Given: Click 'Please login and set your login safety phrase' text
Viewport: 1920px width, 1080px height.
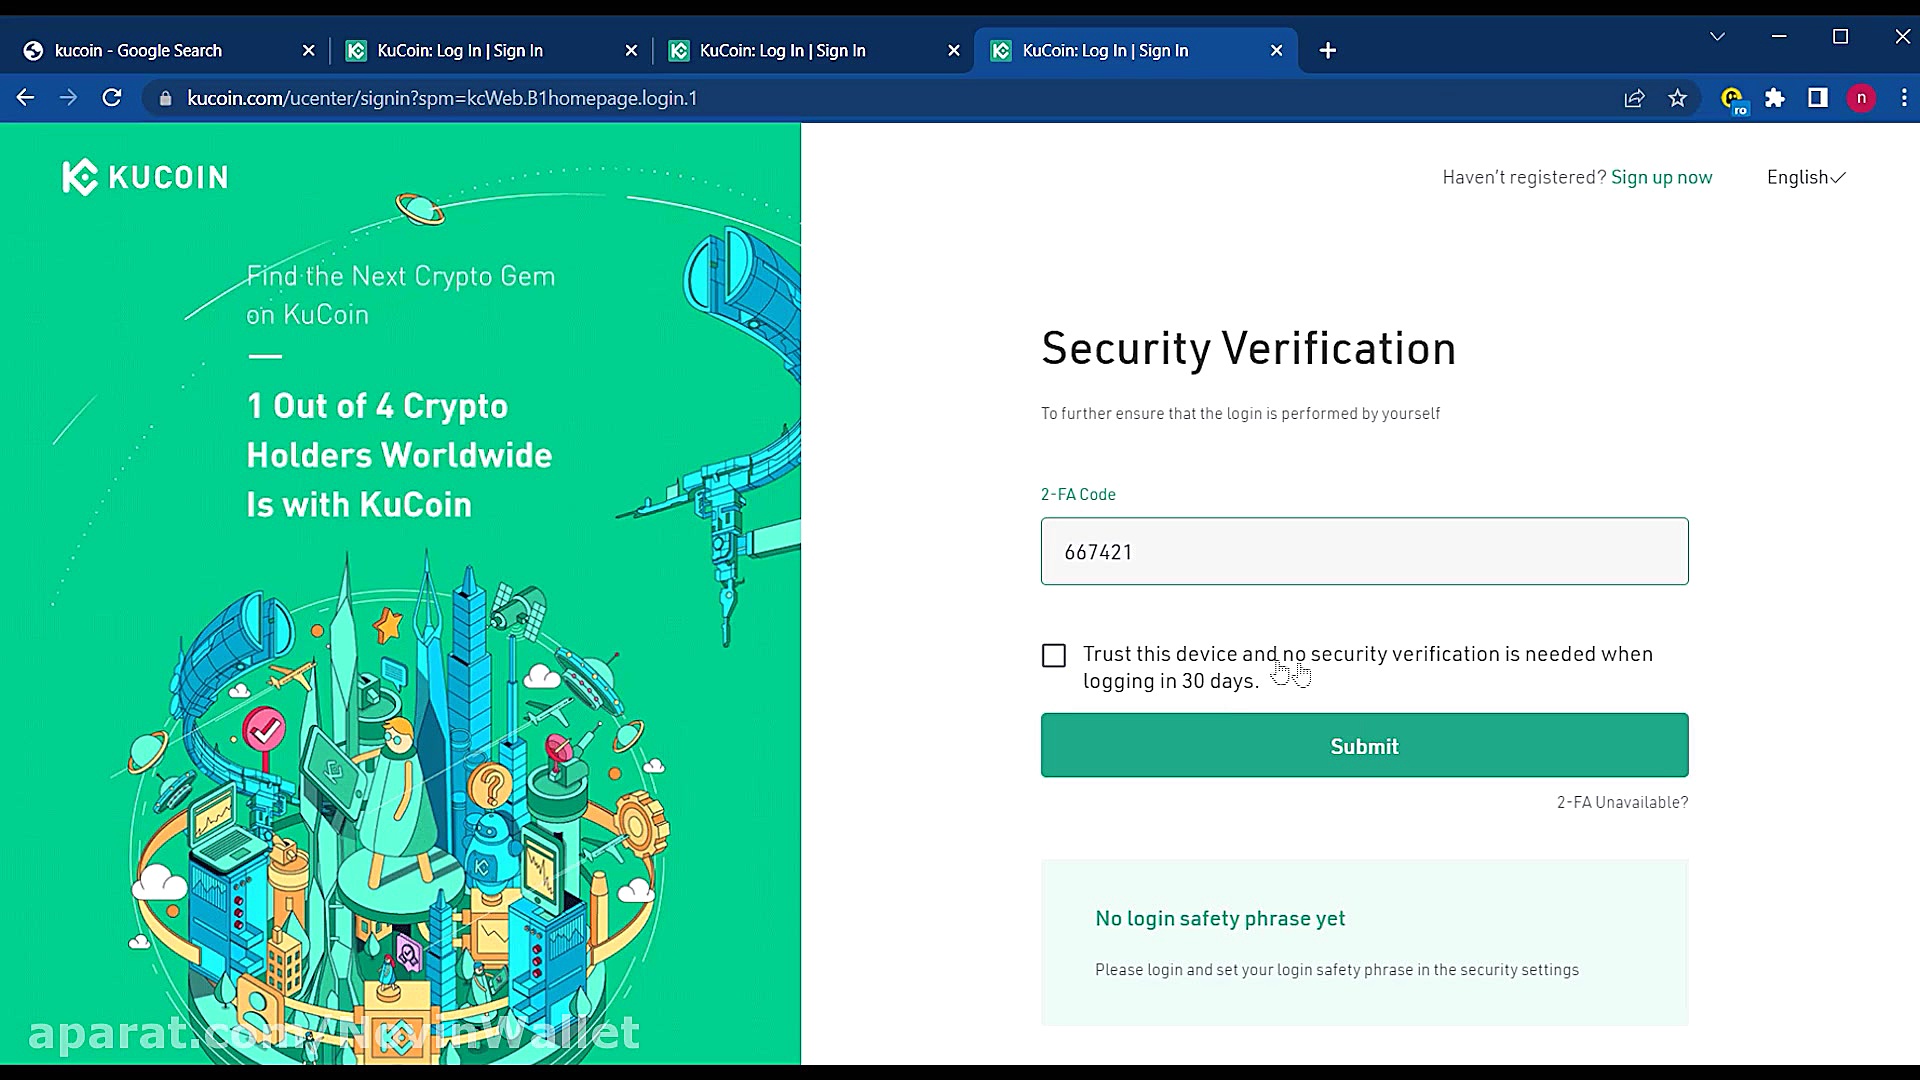Looking at the screenshot, I should pos(1337,969).
